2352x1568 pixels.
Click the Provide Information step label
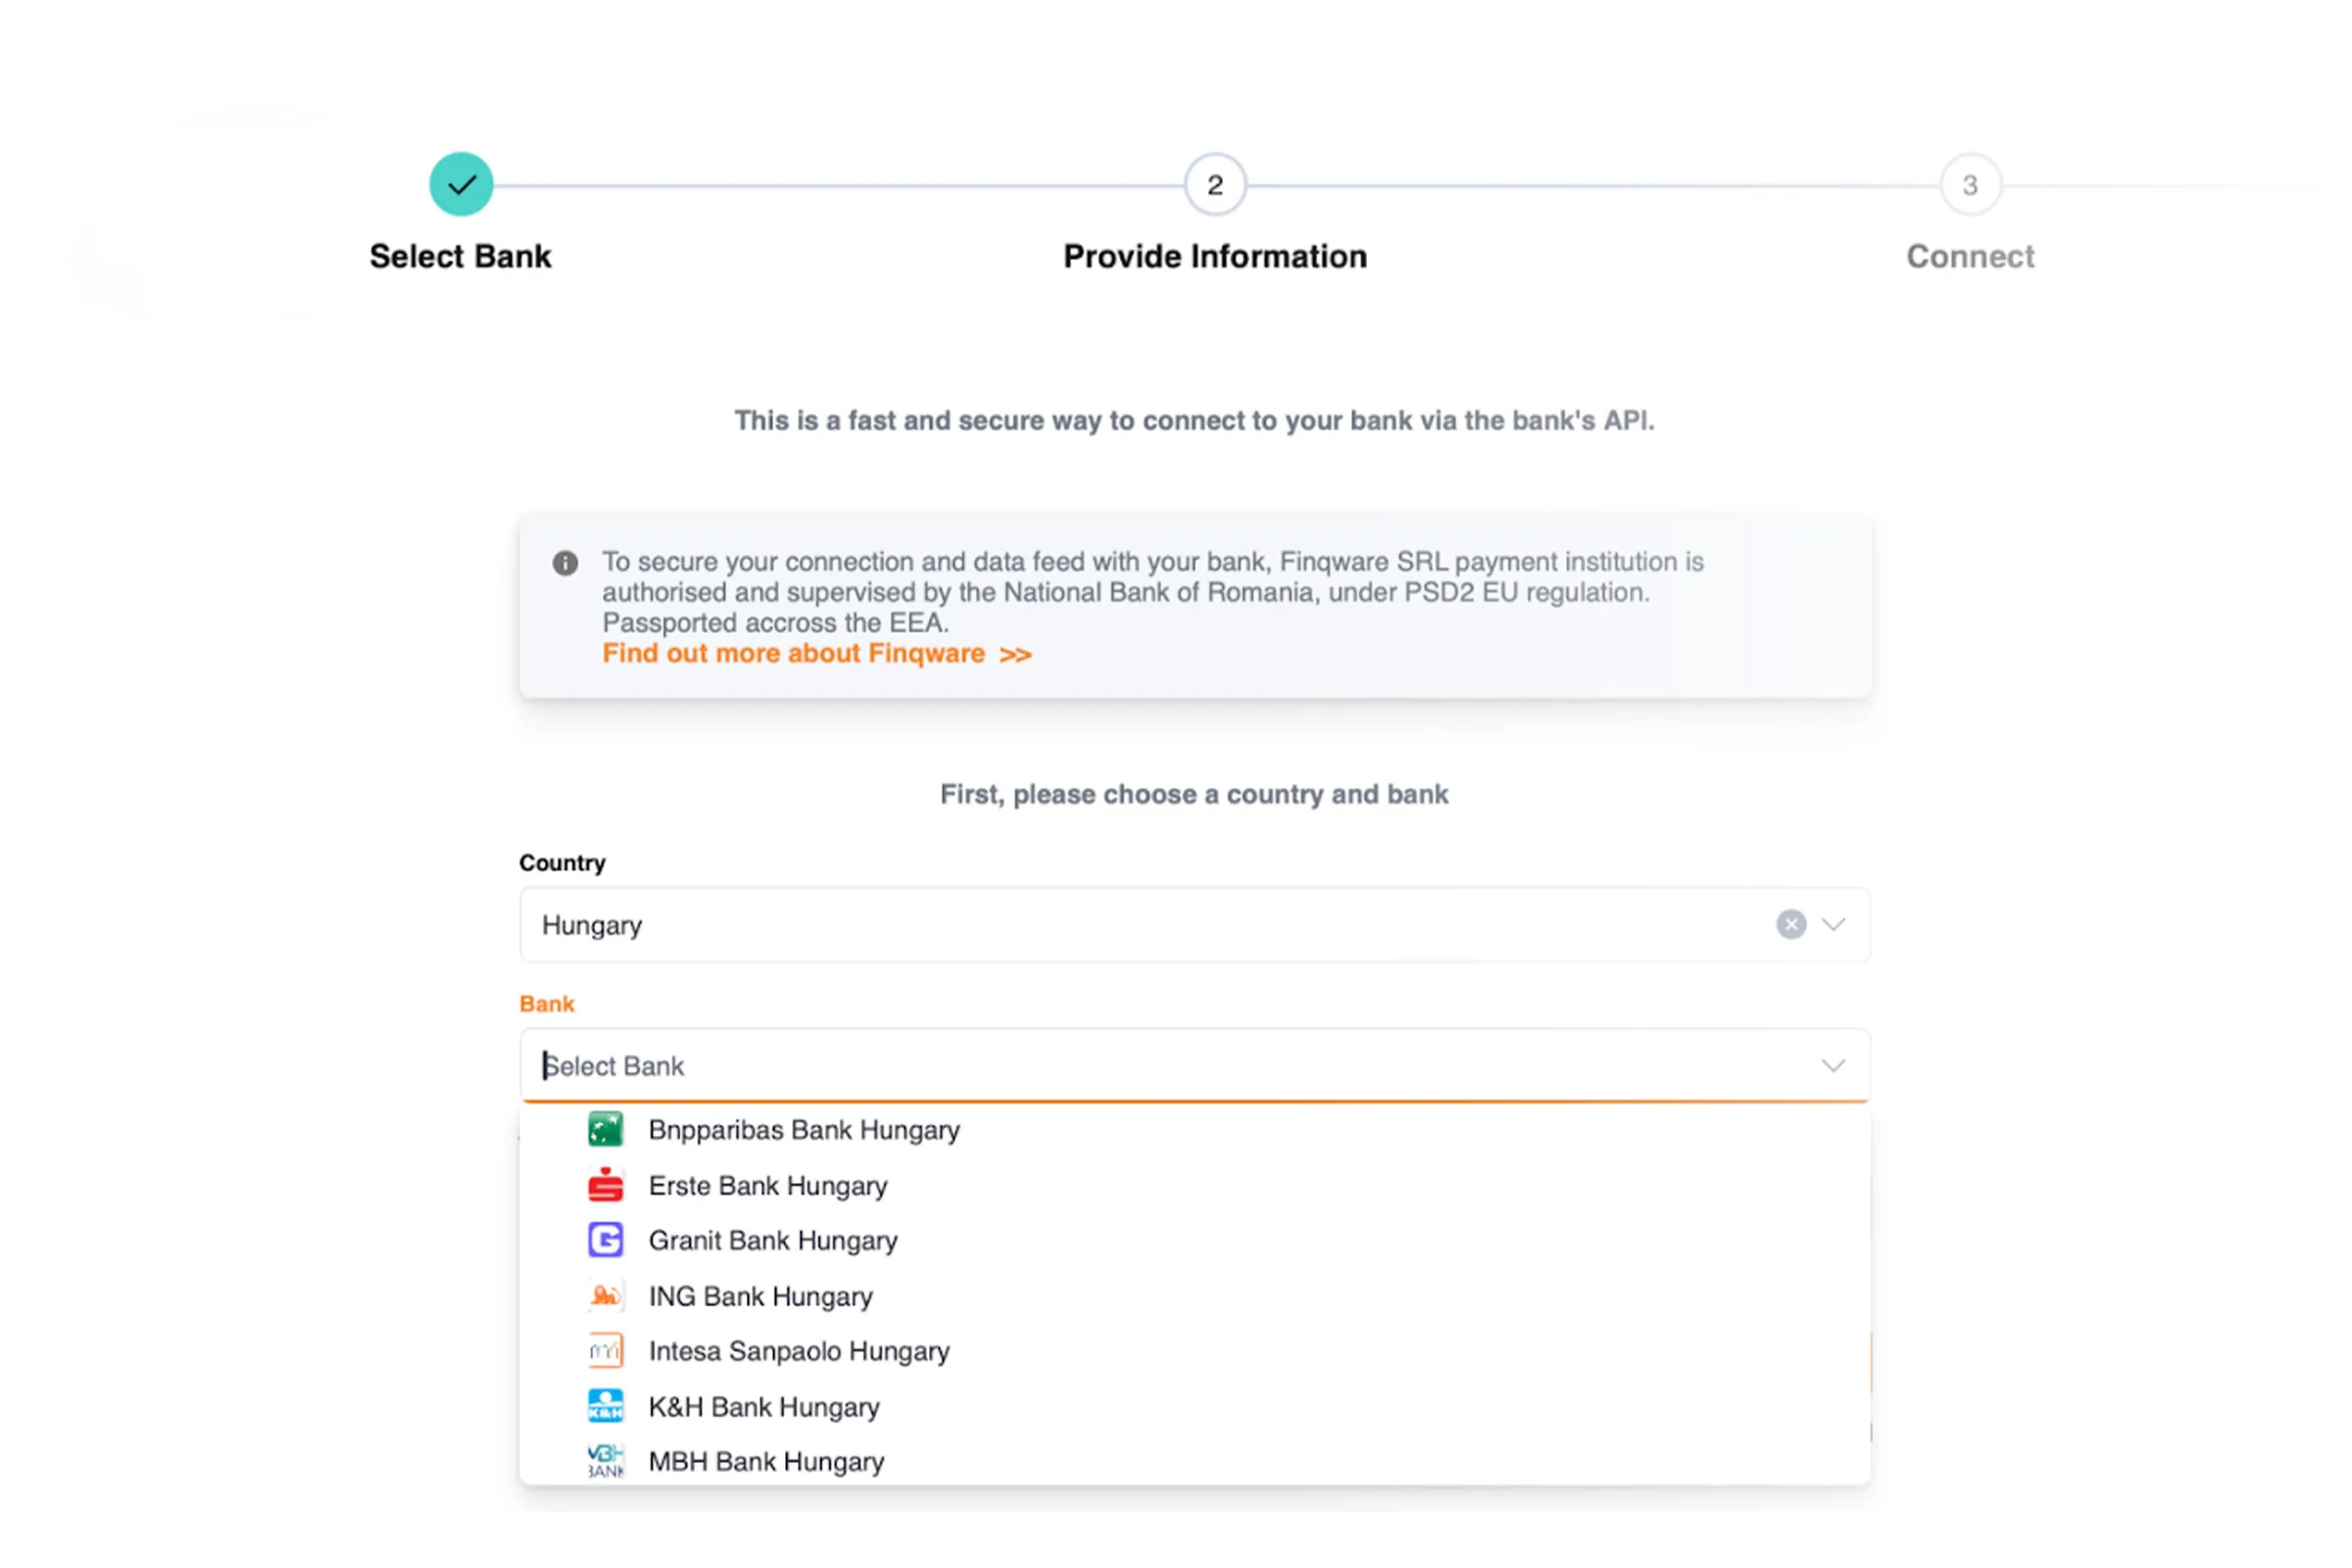point(1215,256)
